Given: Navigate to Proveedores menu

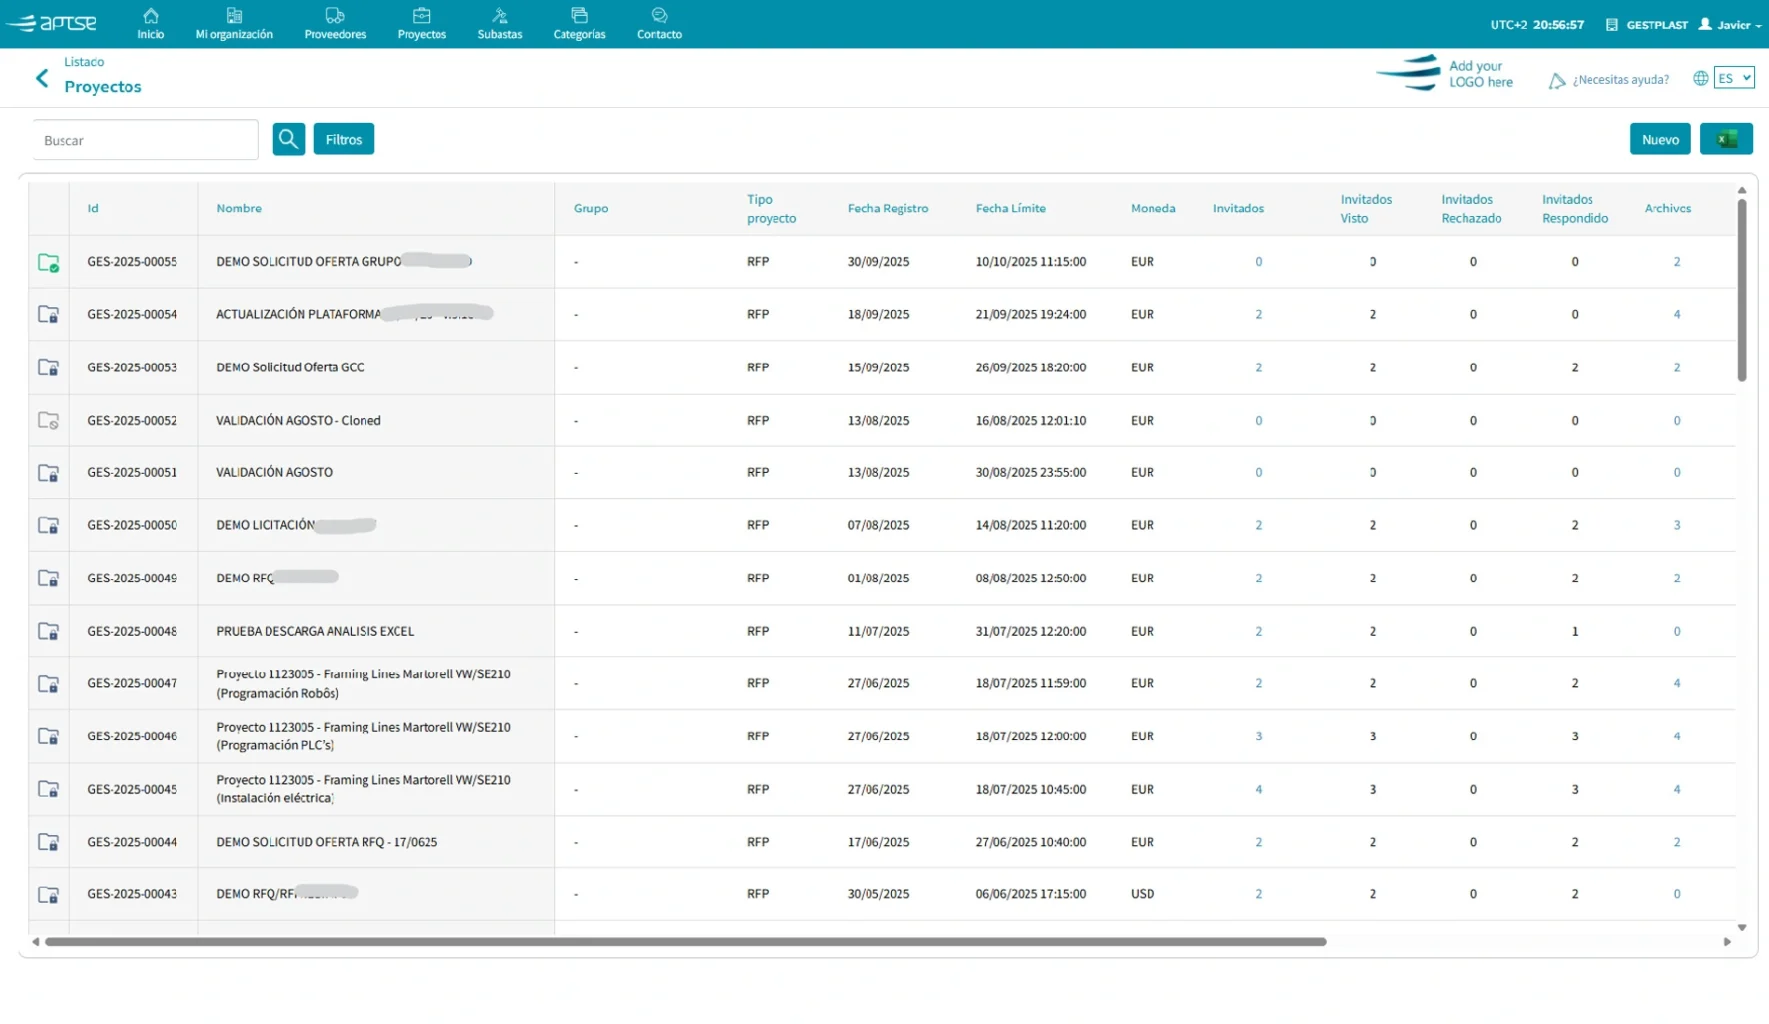Looking at the screenshot, I should [335, 23].
